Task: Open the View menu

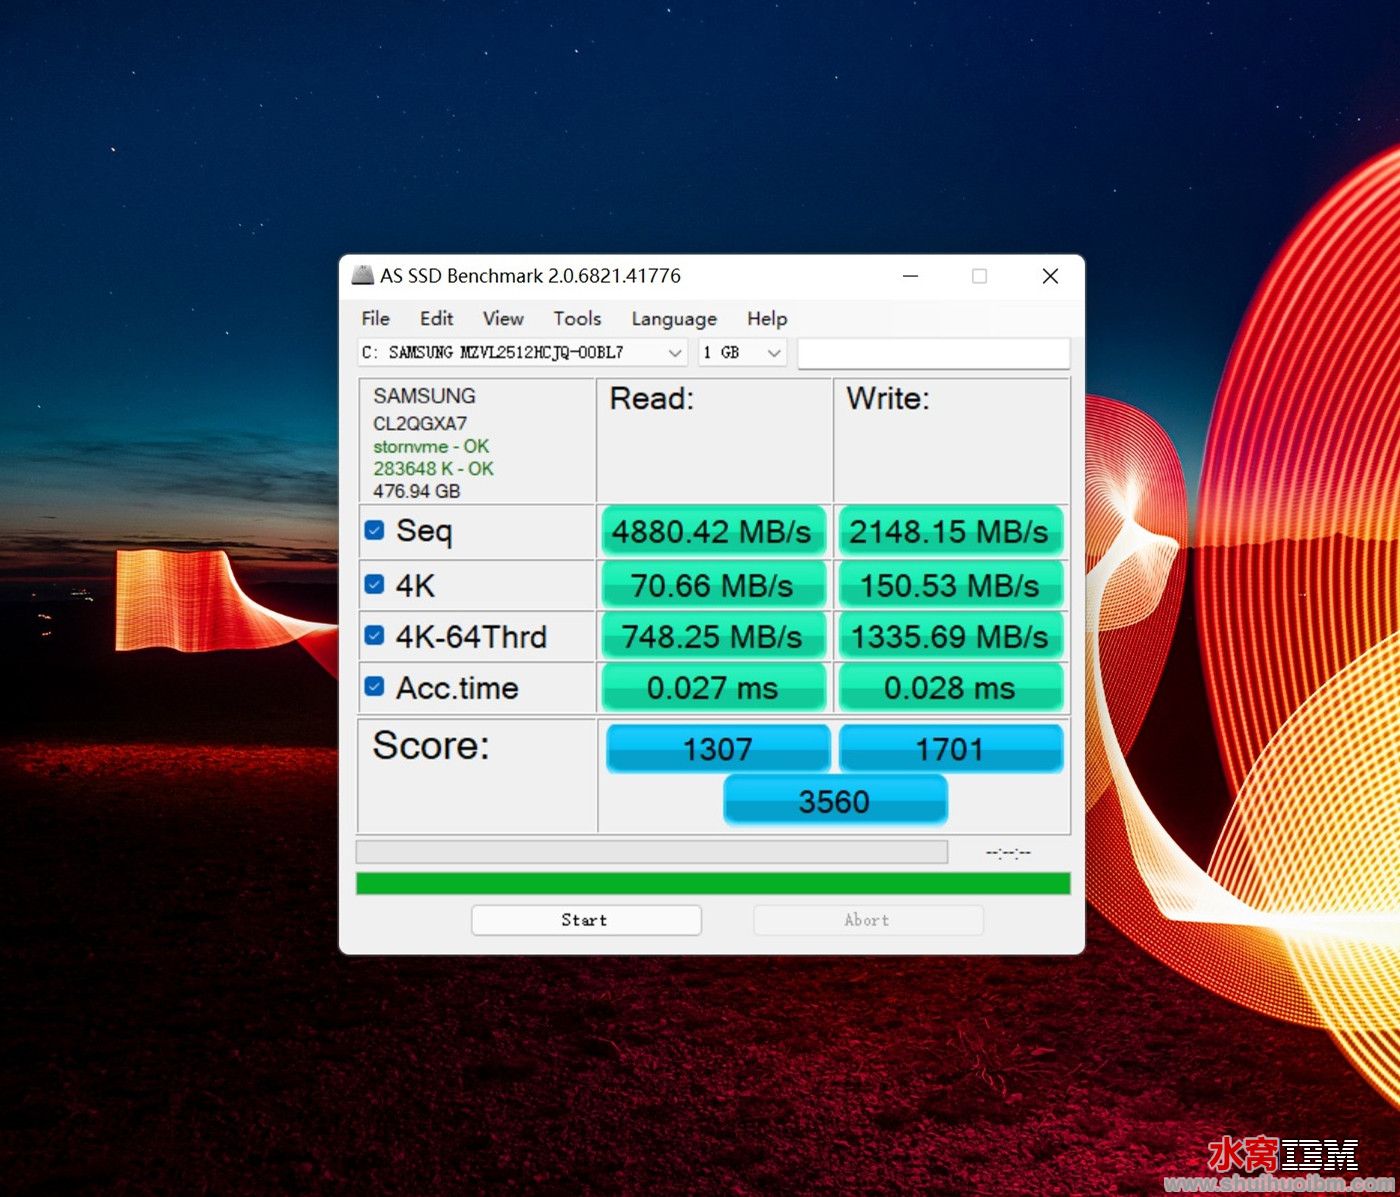Action: (x=503, y=318)
